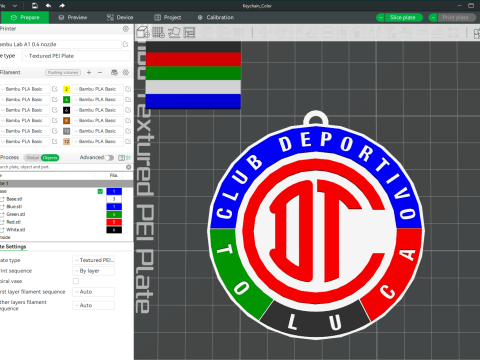Image resolution: width=480 pixels, height=360 pixels.
Task: Open the plate settings Plate type dropdown
Action: [x=94, y=260]
